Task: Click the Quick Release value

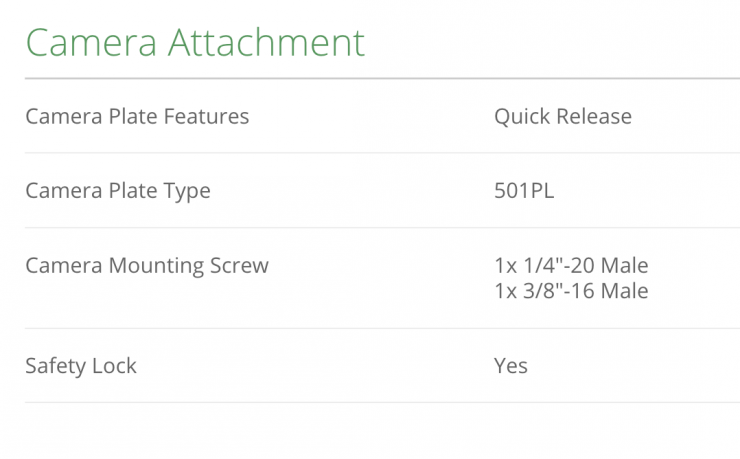Action: pos(562,116)
